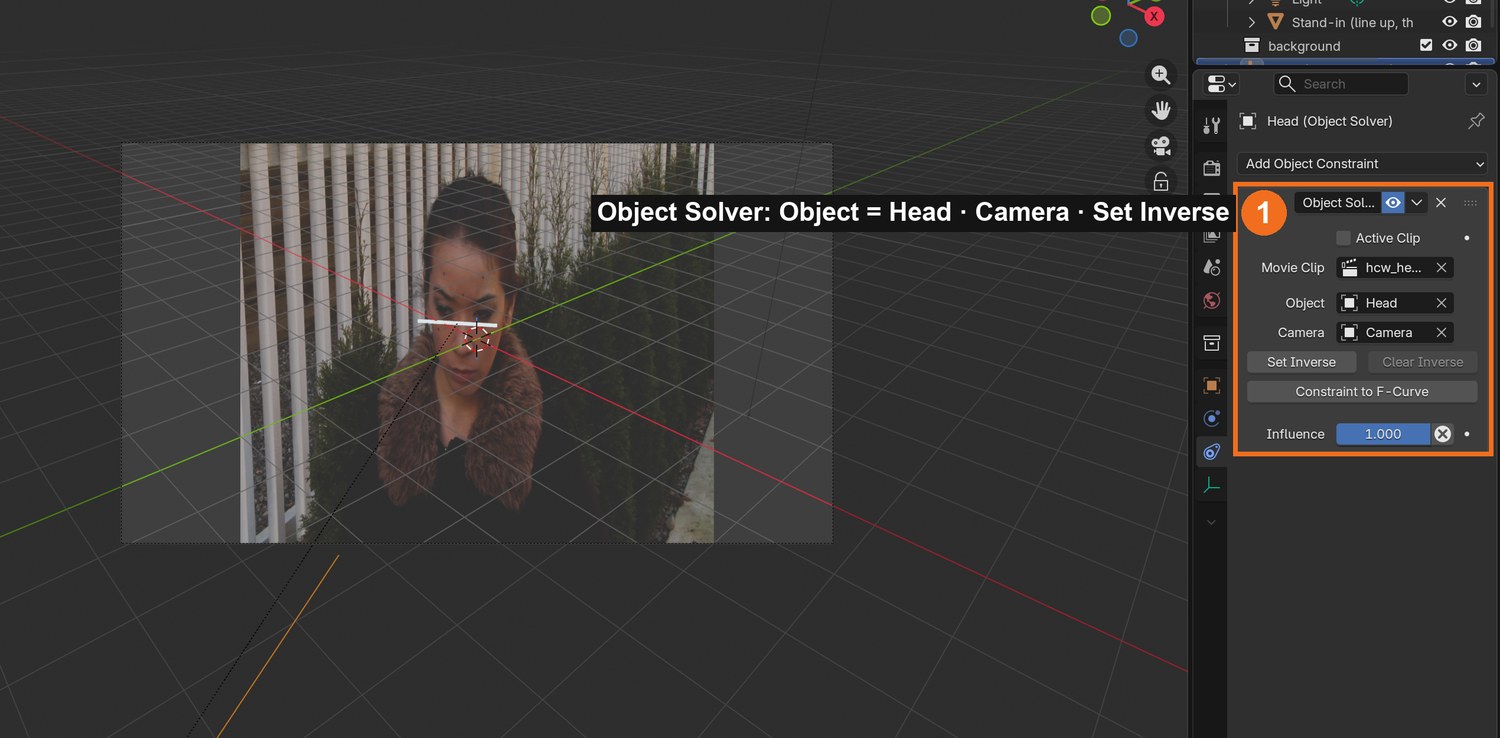Click the open padlock icon in the viewport
This screenshot has height=738, width=1500.
pos(1161,181)
